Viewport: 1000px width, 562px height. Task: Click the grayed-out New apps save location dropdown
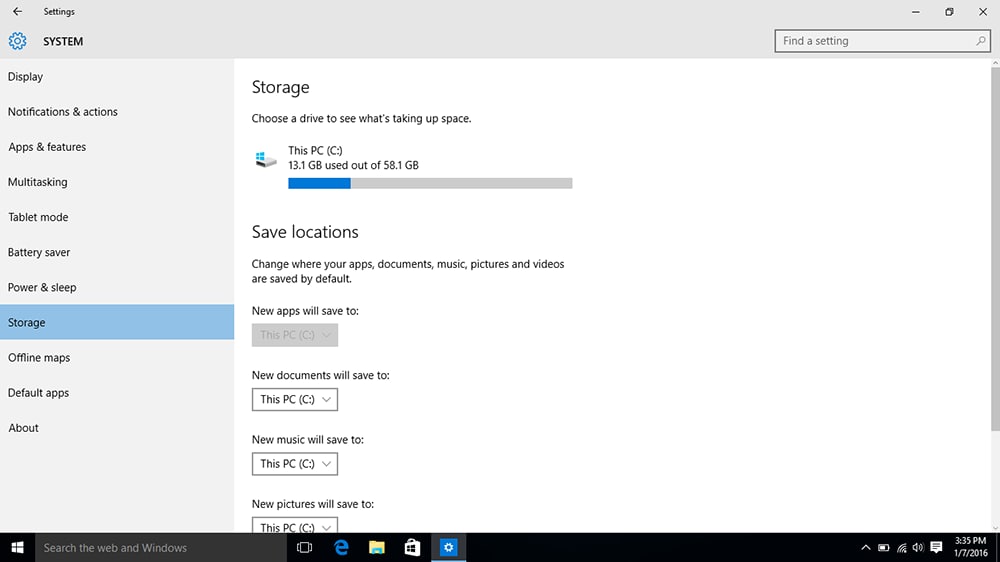(x=295, y=335)
